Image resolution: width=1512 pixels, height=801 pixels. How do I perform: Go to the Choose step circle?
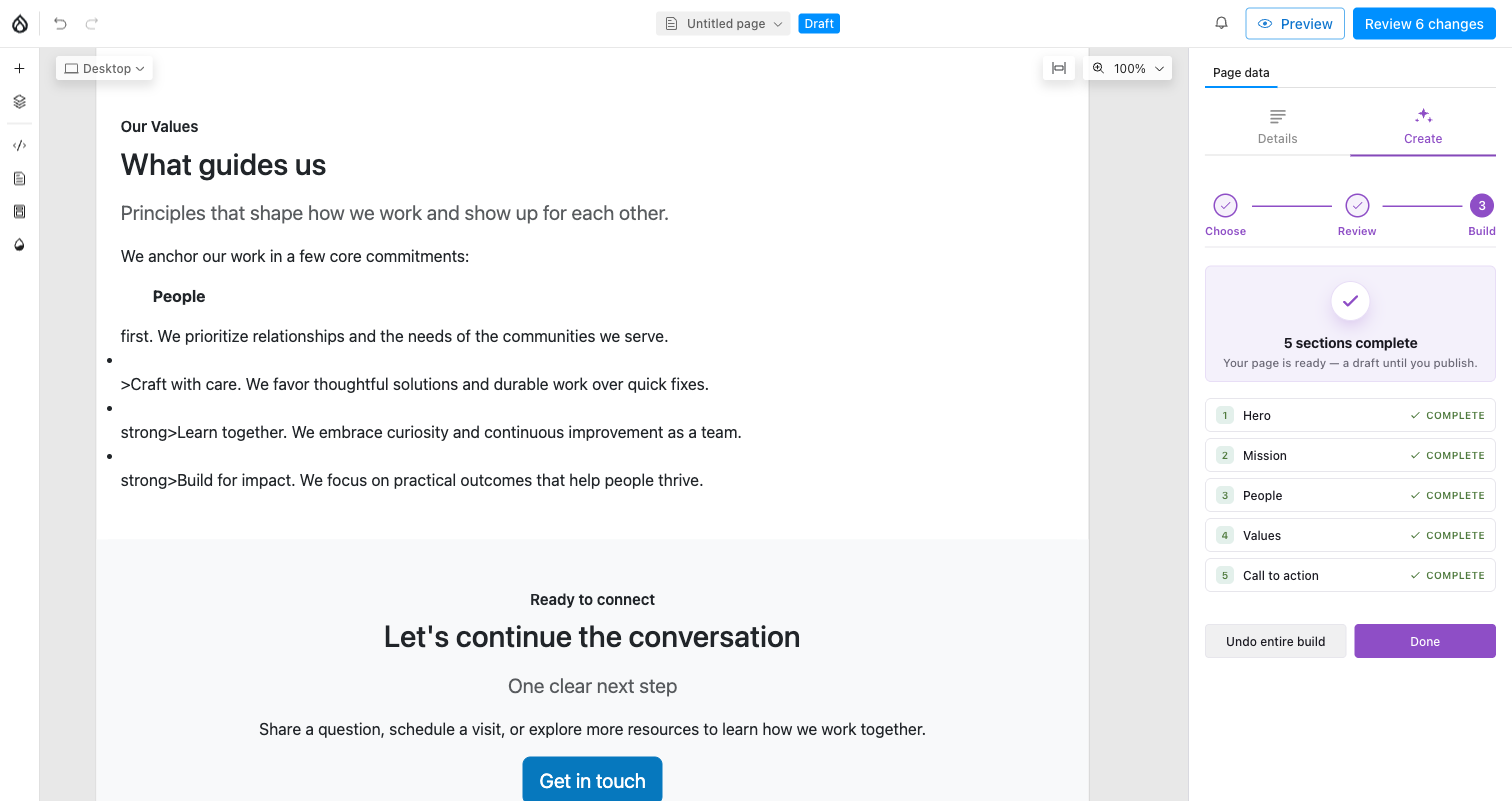[1225, 206]
